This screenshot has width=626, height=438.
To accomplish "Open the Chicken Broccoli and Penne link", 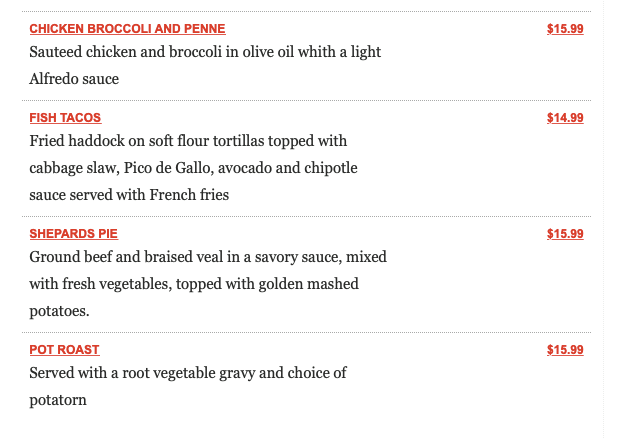I will 127,29.
